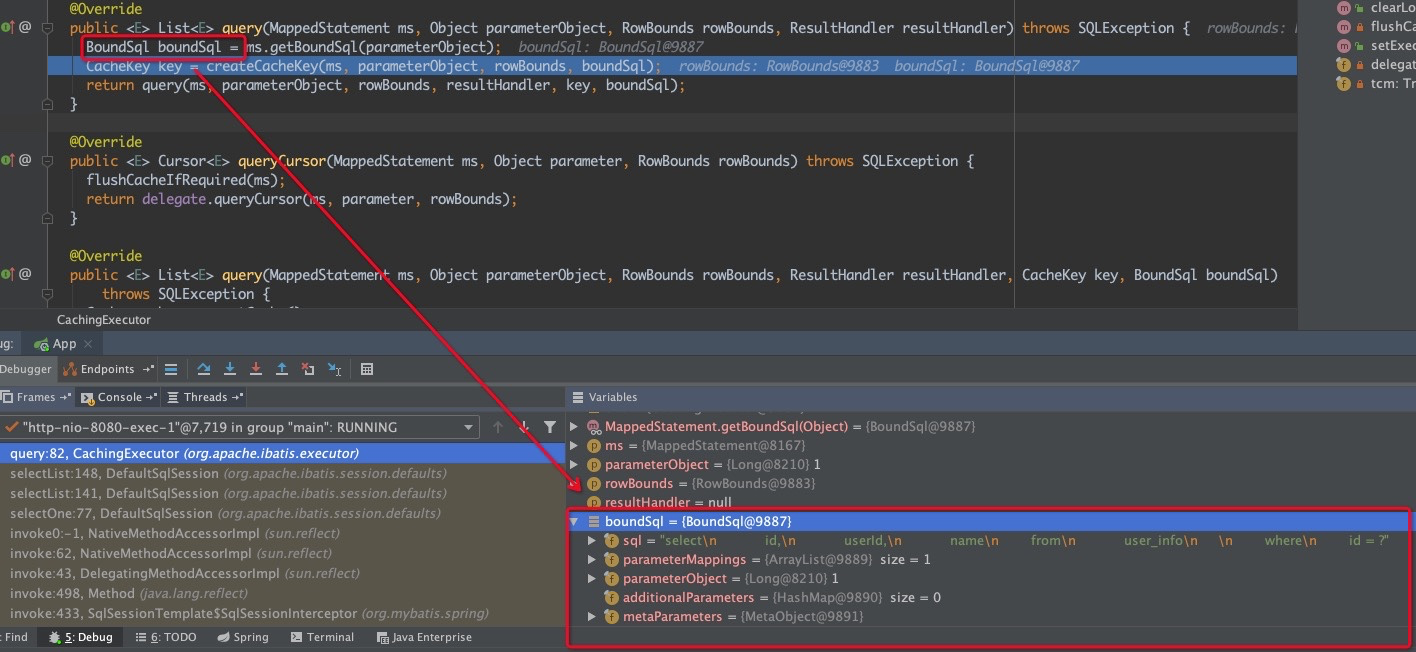This screenshot has height=652, width=1416.
Task: Click the Threads tab pin arrow
Action: click(237, 397)
